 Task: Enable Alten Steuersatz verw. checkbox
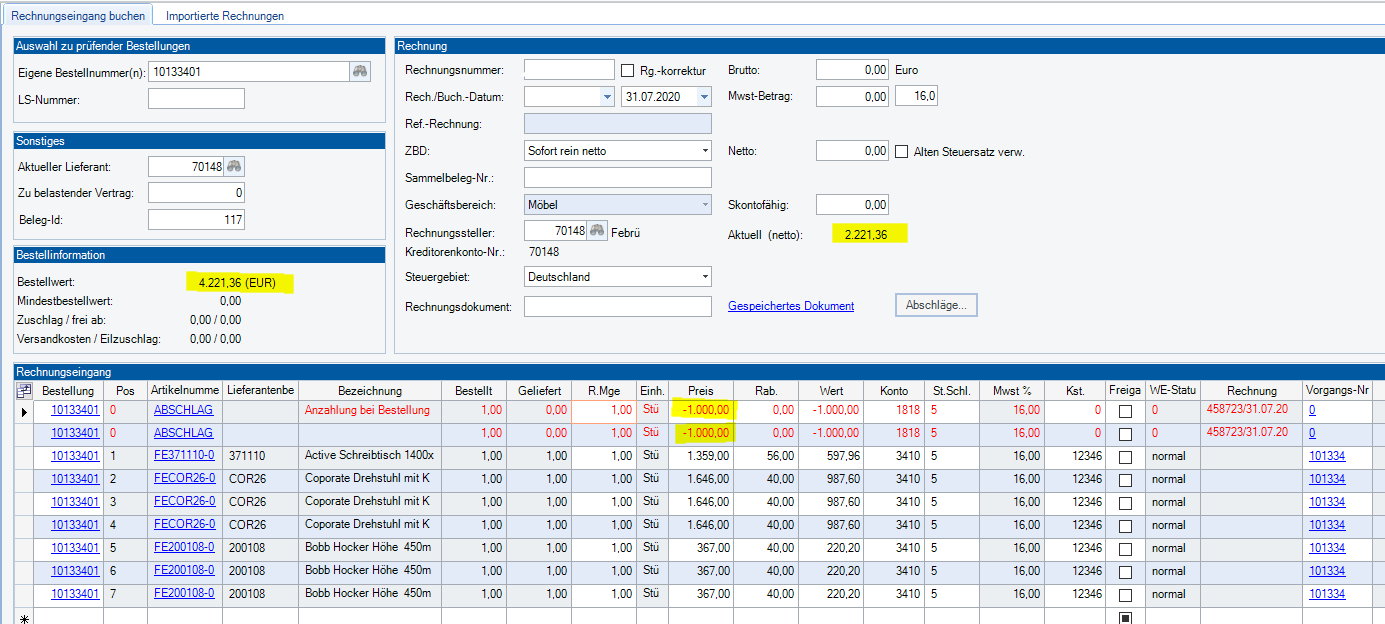click(x=902, y=152)
